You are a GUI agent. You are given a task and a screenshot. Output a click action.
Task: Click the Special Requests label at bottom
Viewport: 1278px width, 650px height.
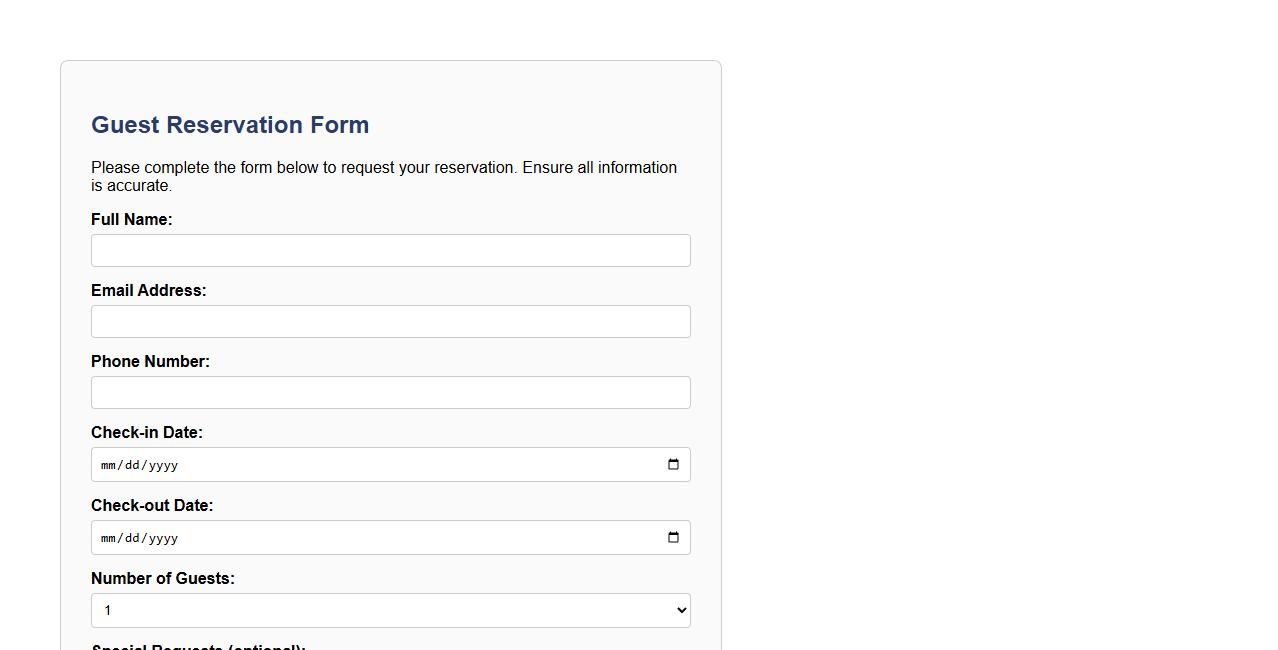[197, 647]
